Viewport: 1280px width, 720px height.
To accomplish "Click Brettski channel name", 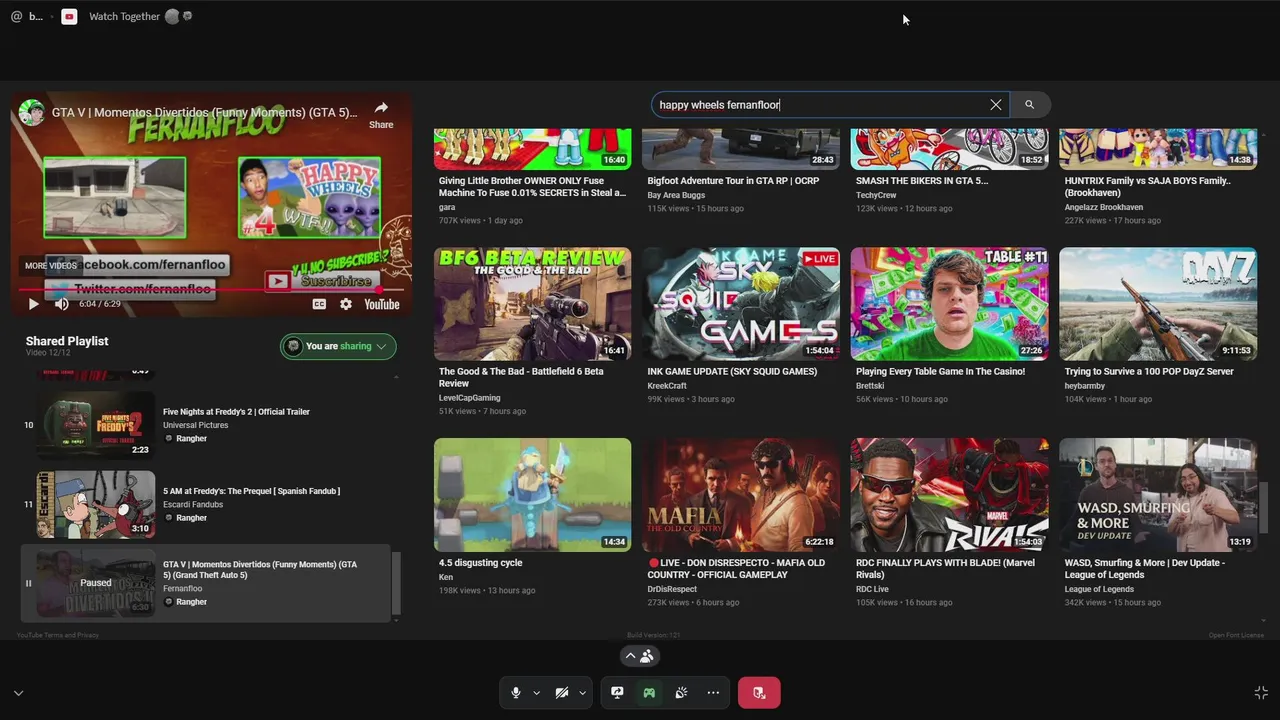I will pos(870,385).
